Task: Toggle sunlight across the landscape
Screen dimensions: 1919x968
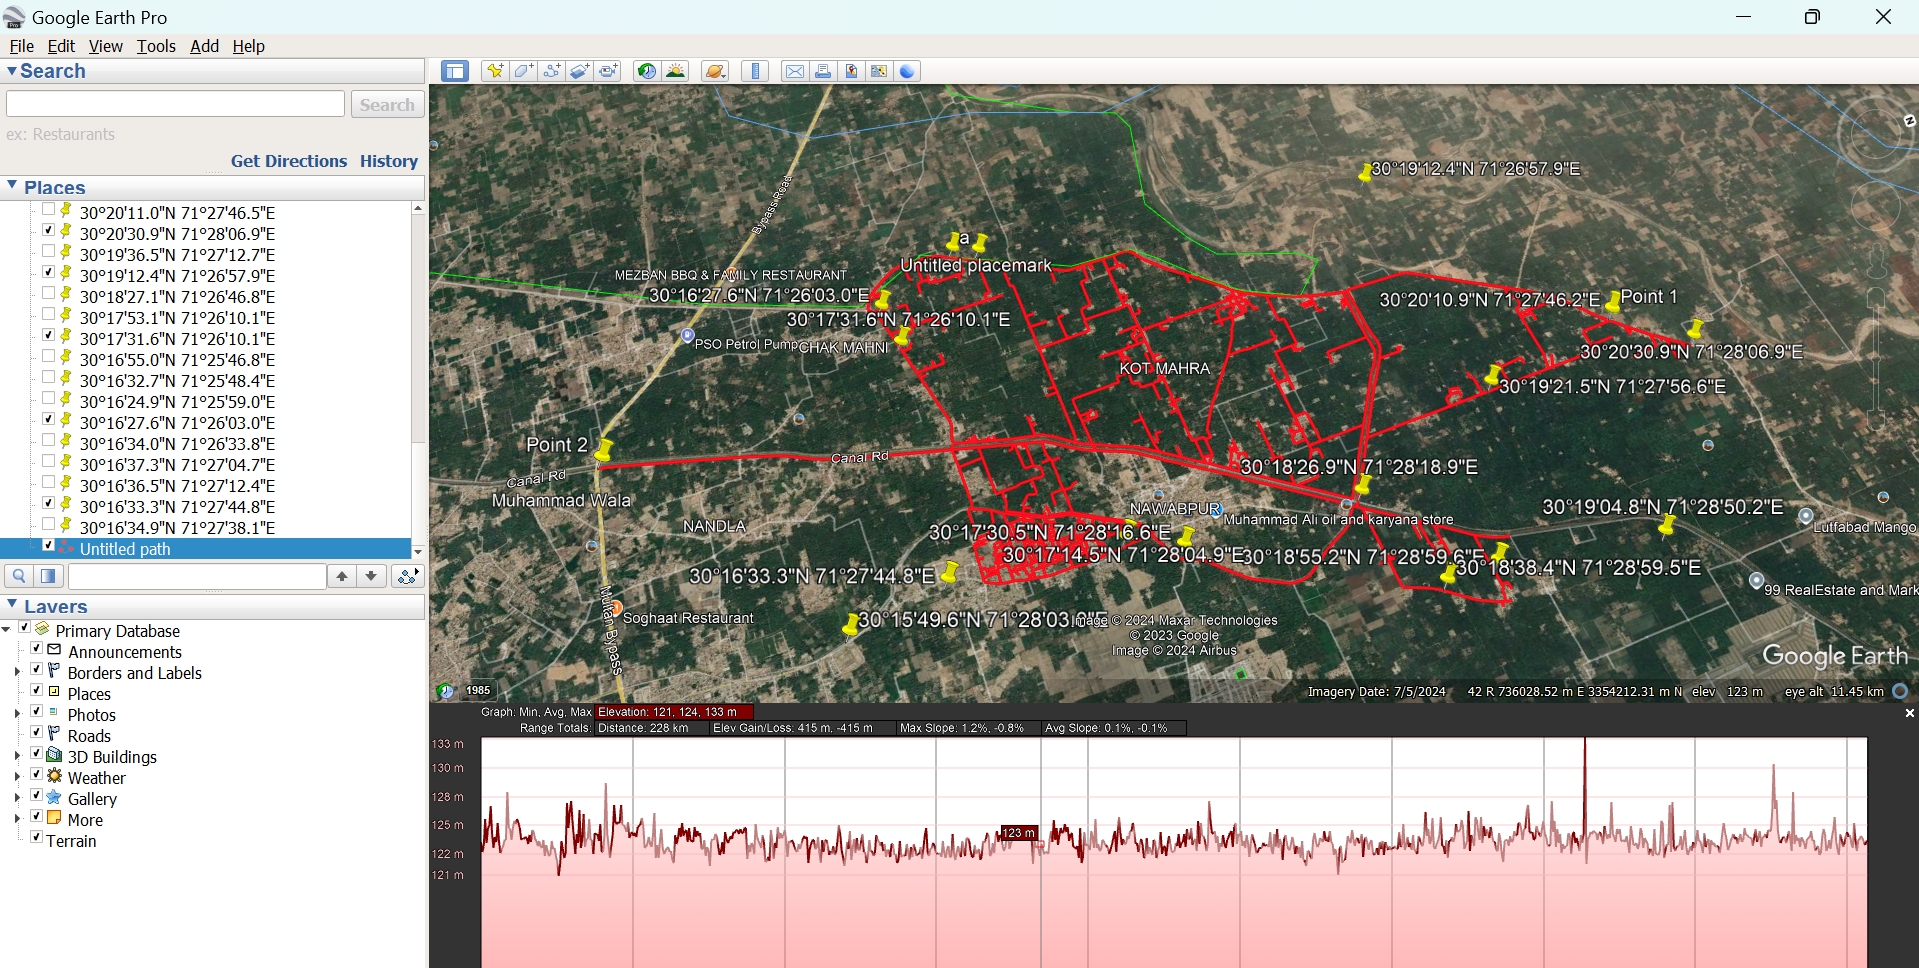Action: 676,71
